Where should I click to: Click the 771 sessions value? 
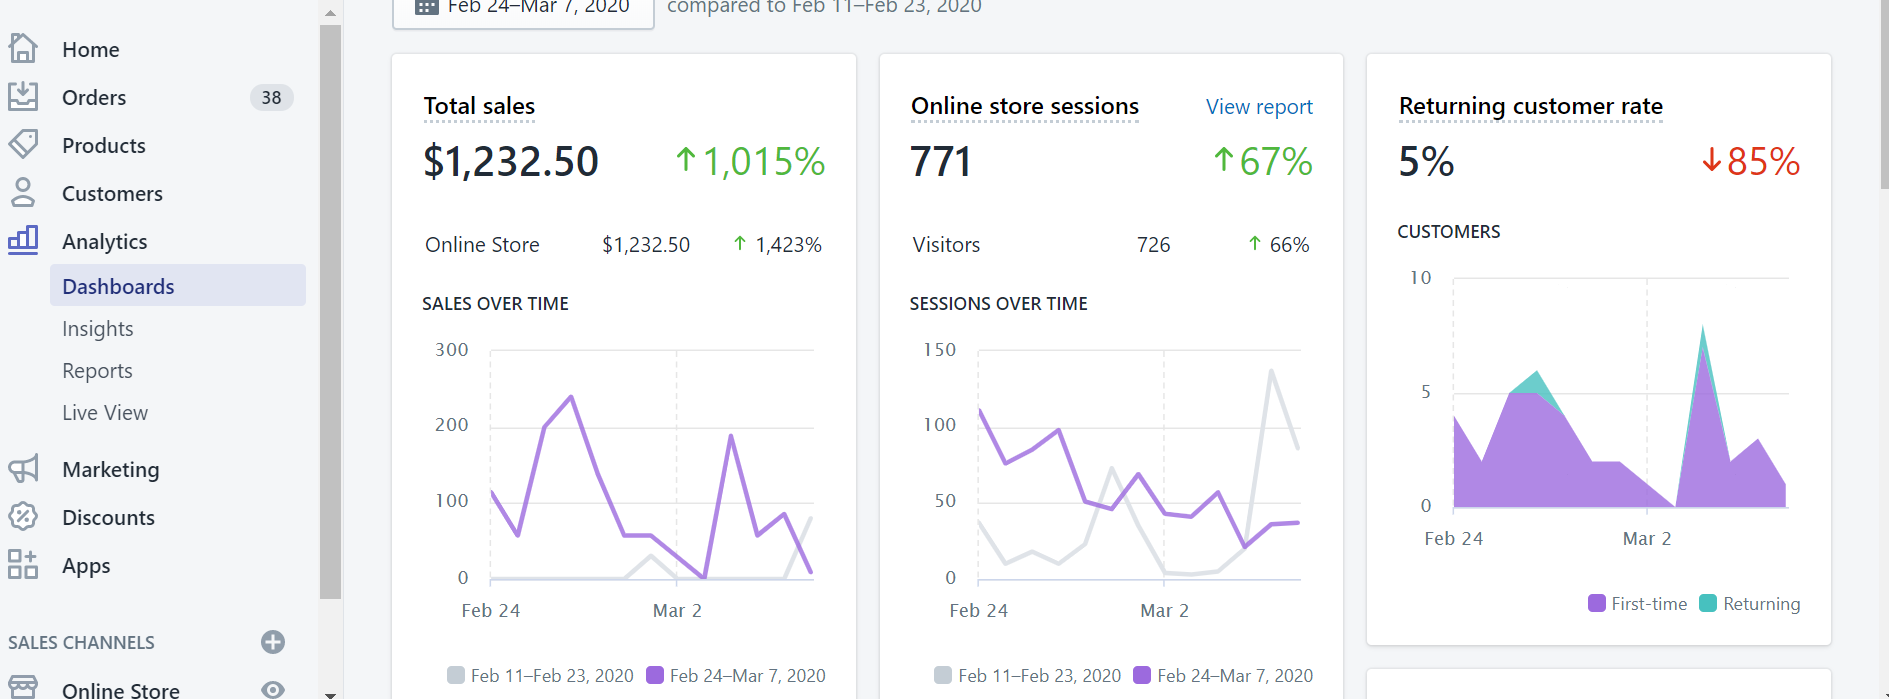point(941,161)
